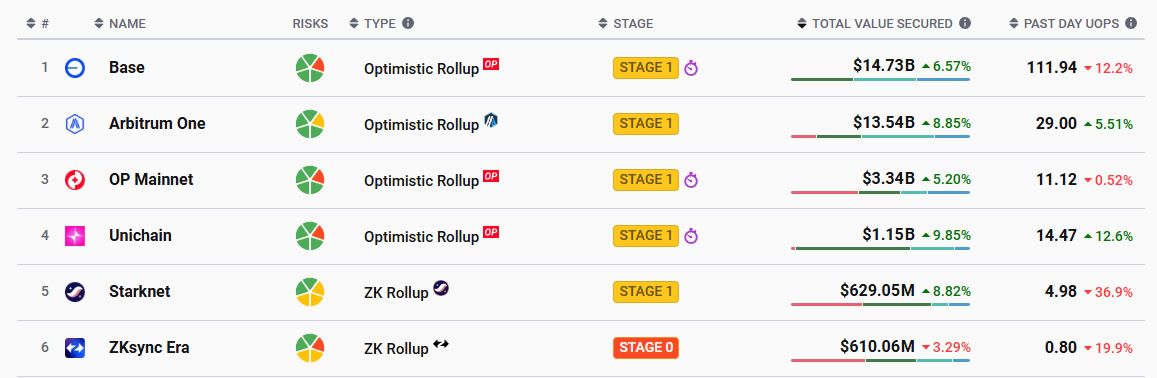Sort by Total Value Secured header
The width and height of the screenshot is (1157, 378).
pyautogui.click(x=875, y=24)
